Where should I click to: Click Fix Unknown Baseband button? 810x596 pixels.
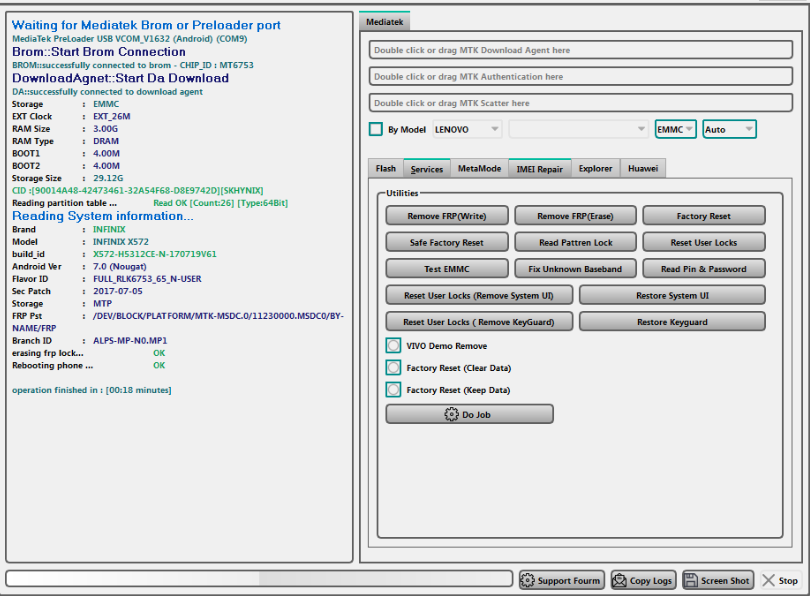[x=575, y=269]
